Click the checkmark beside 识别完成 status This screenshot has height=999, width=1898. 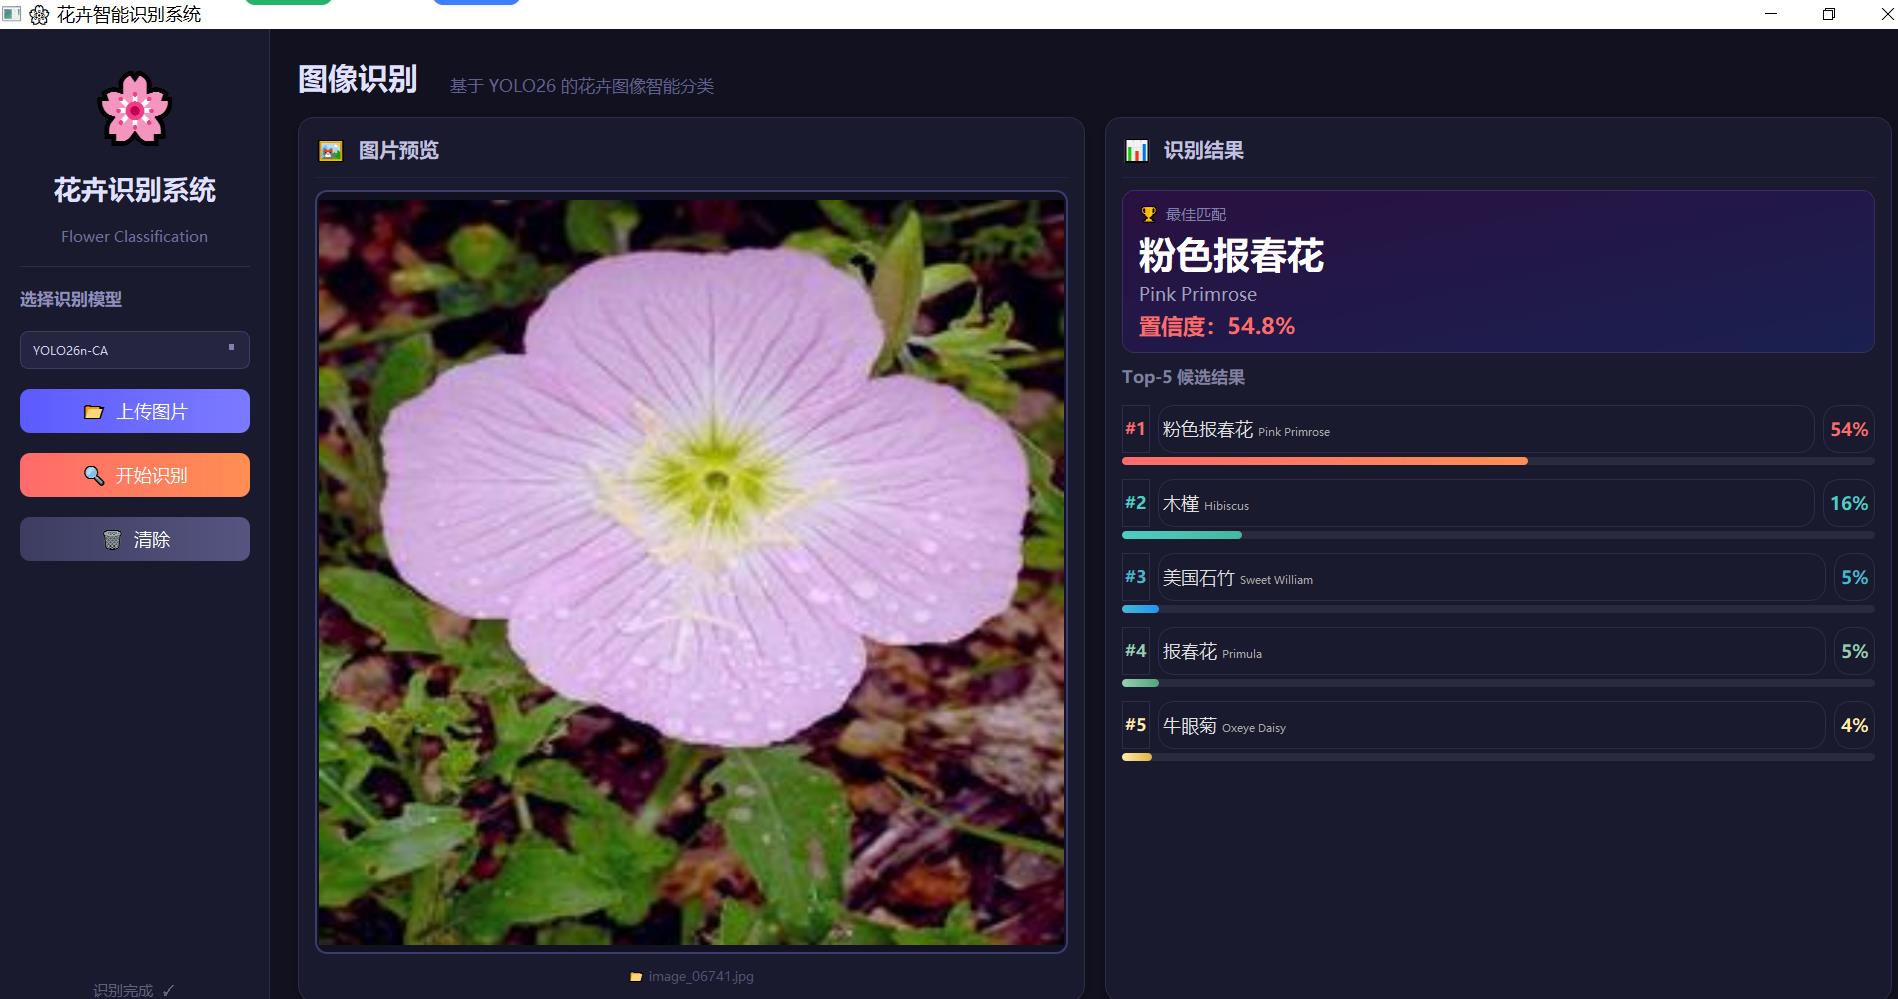[x=168, y=989]
